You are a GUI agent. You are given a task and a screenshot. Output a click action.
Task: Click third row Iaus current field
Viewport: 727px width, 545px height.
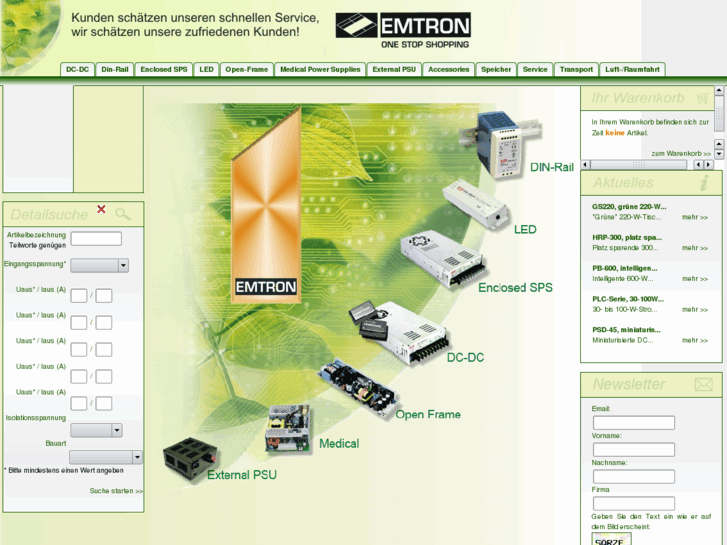point(104,349)
